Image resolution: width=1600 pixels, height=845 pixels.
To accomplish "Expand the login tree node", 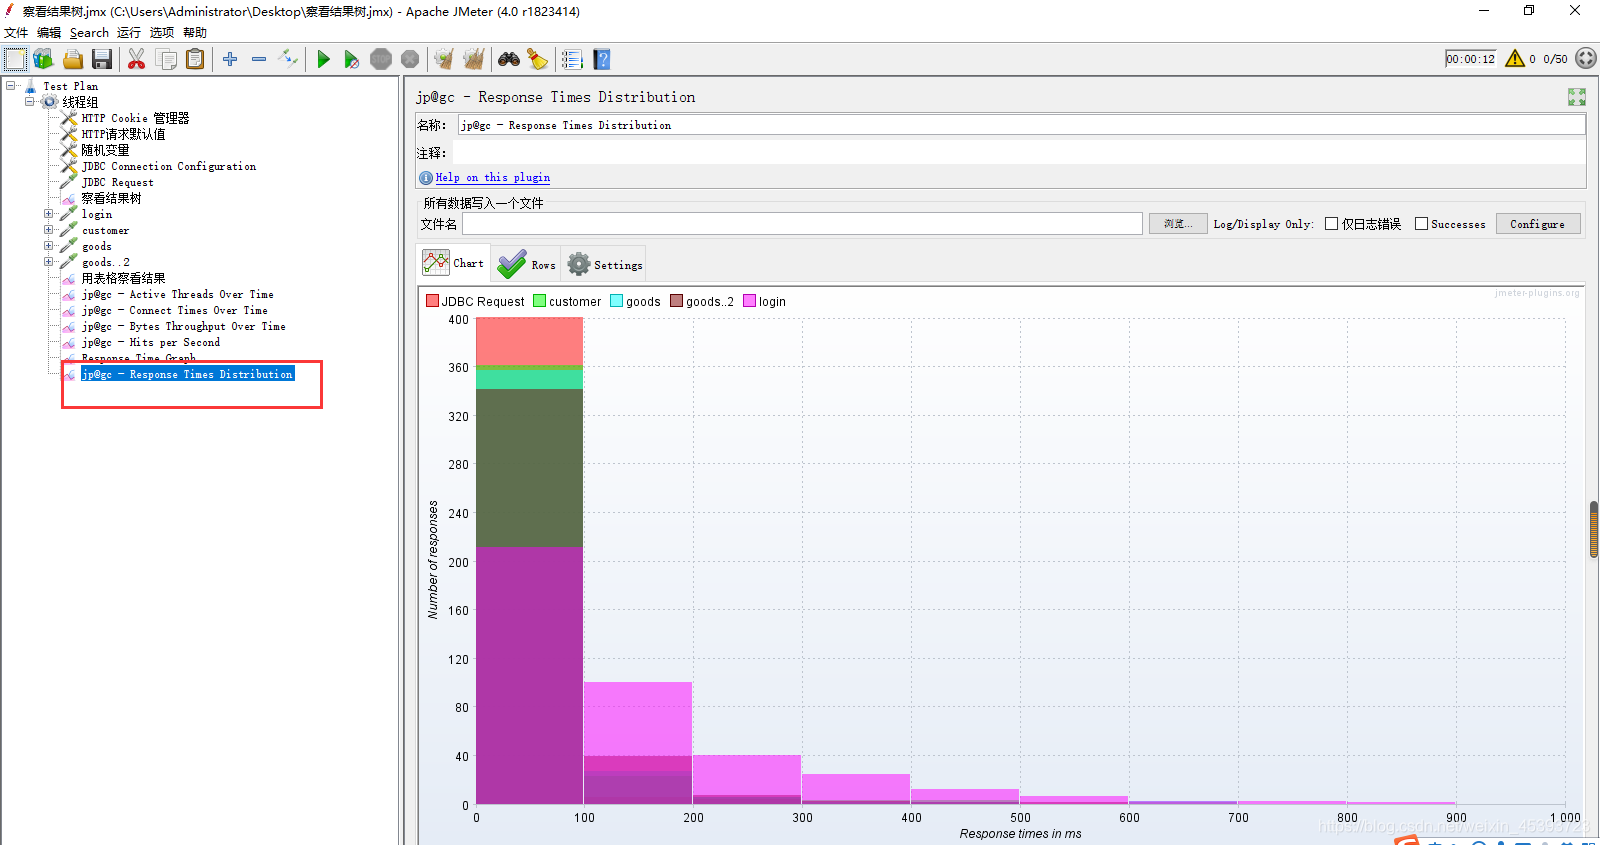I will click(48, 214).
